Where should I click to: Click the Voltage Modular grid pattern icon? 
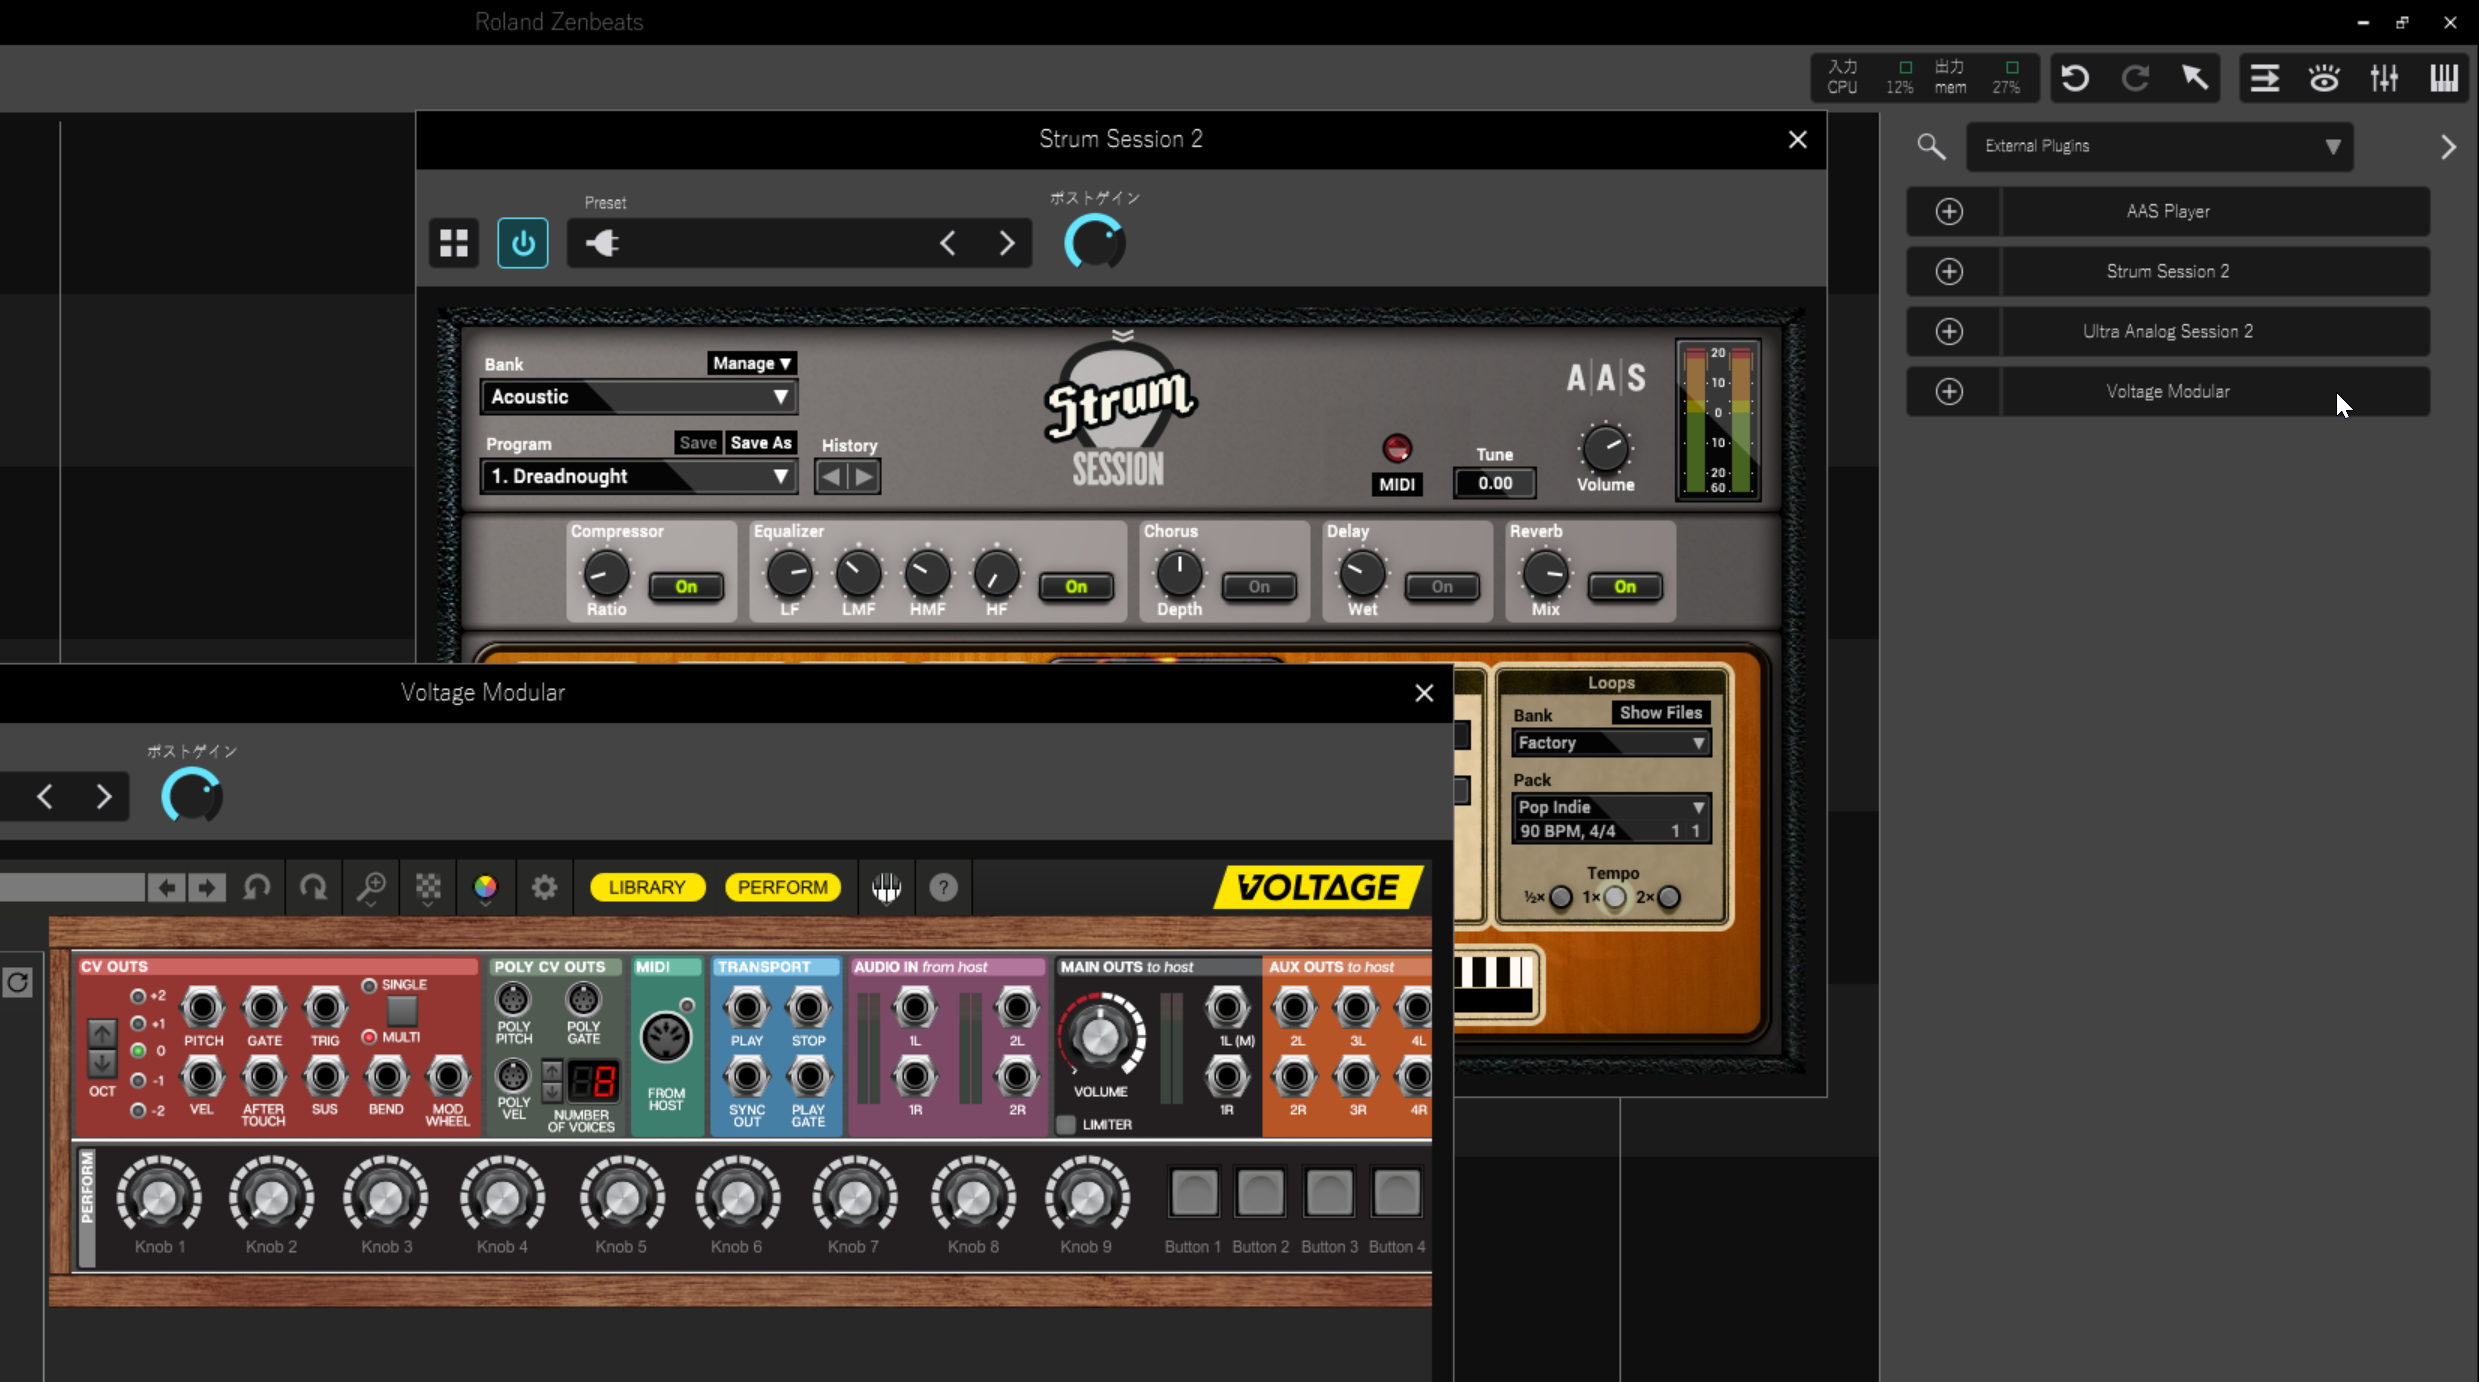pyautogui.click(x=428, y=887)
